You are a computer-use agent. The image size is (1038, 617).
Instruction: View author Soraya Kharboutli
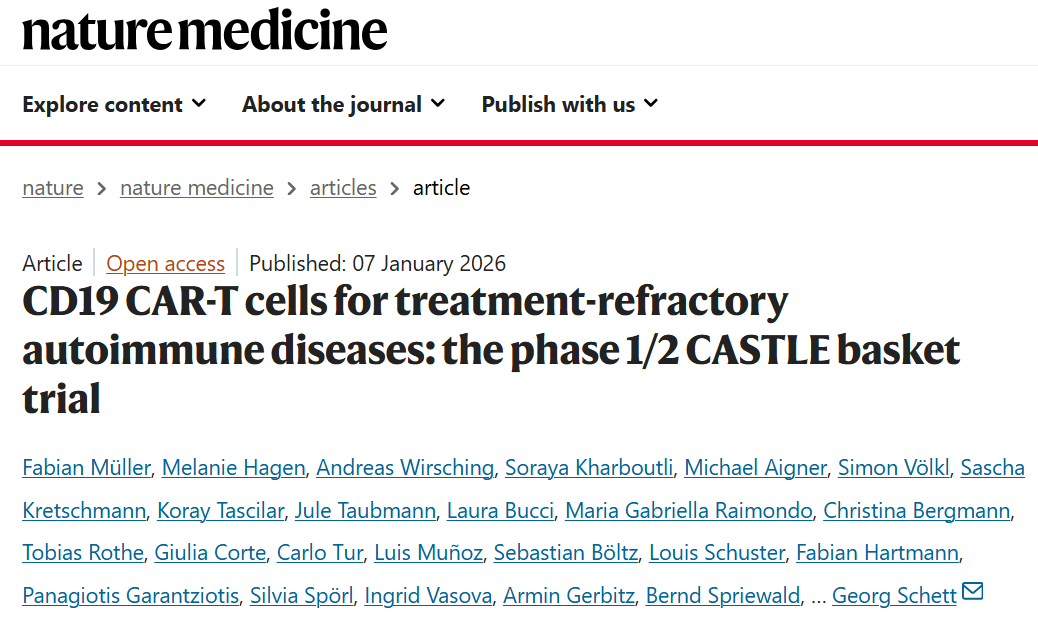(589, 467)
